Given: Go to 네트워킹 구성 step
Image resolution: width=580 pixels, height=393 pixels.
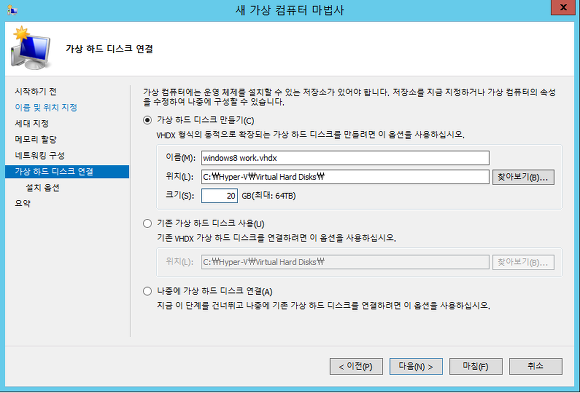Looking at the screenshot, I should point(40,155).
